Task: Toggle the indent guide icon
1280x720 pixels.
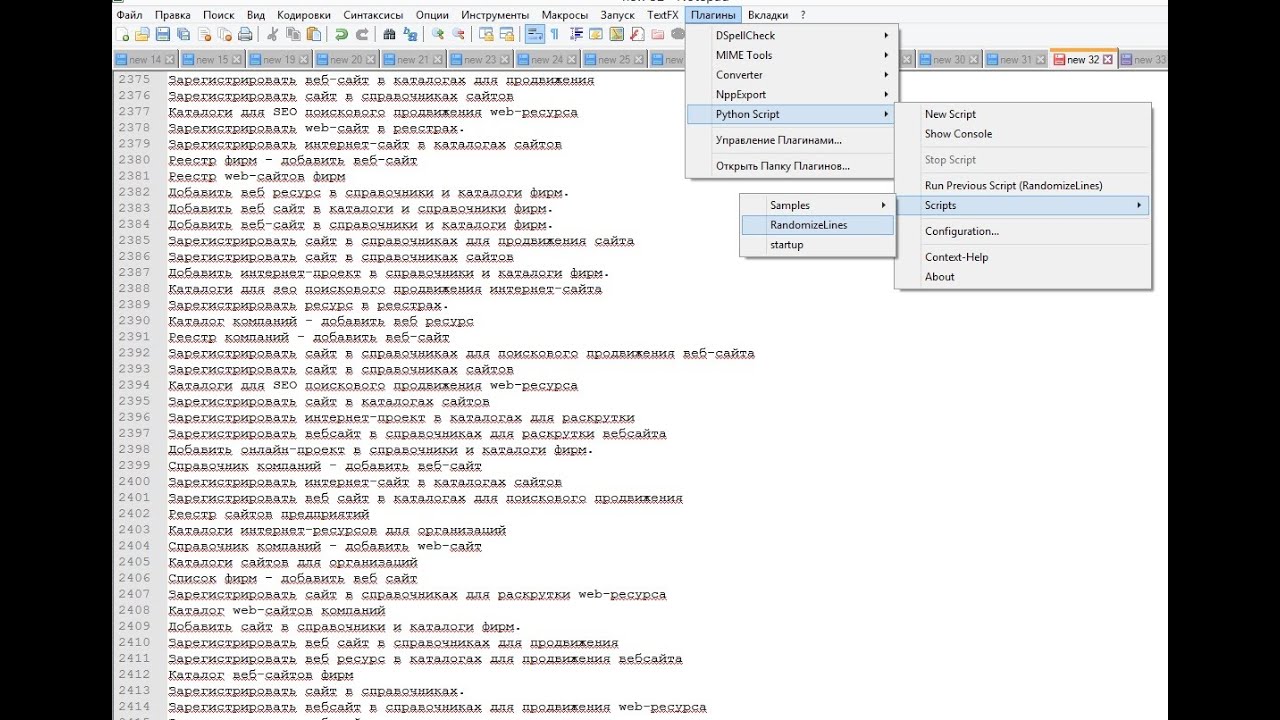Action: click(x=576, y=35)
